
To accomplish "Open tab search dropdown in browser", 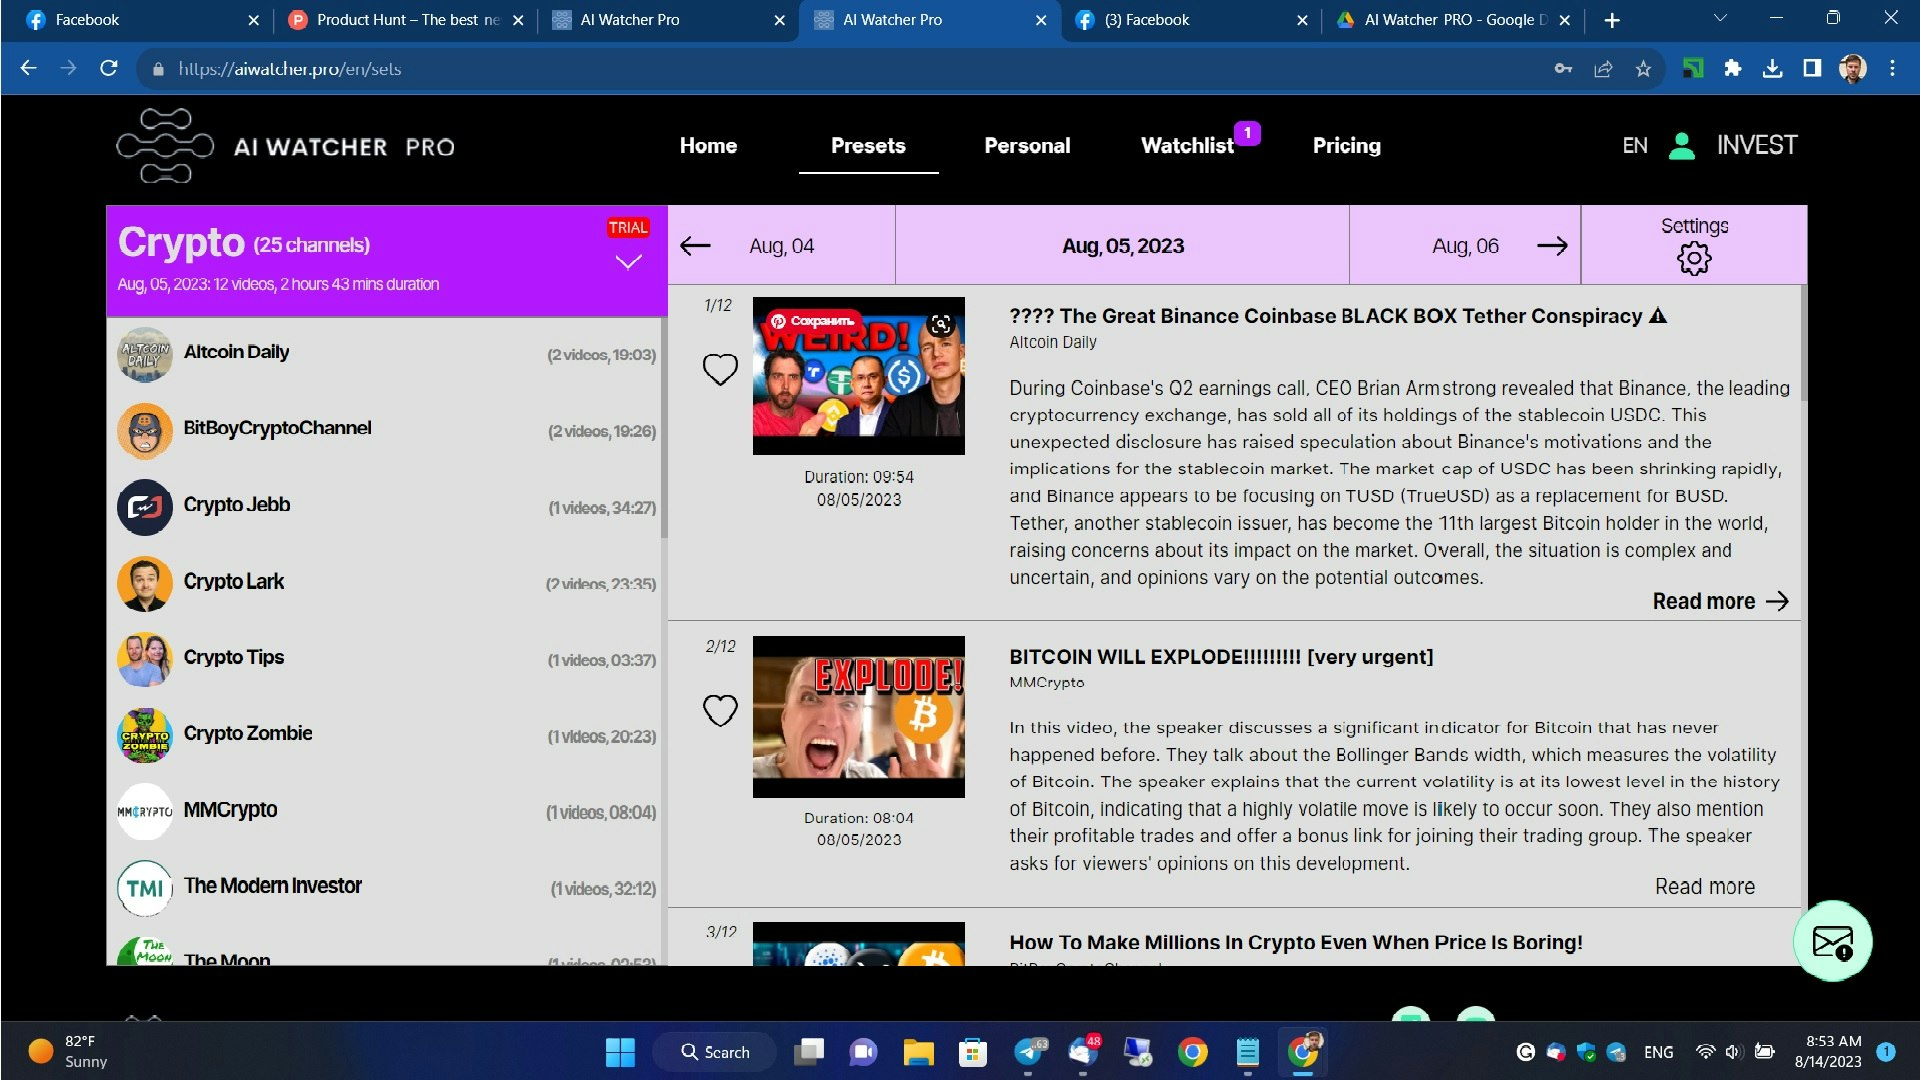I will pos(1720,19).
